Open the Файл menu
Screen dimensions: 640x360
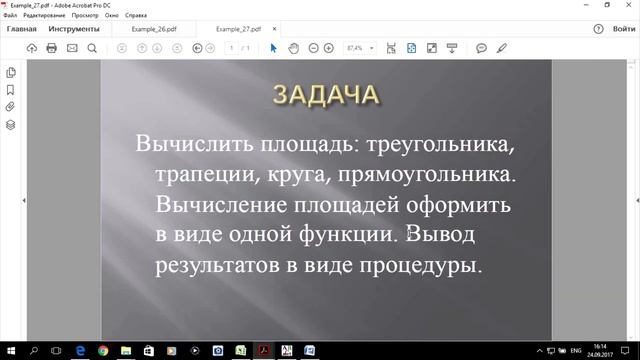(x=10, y=16)
